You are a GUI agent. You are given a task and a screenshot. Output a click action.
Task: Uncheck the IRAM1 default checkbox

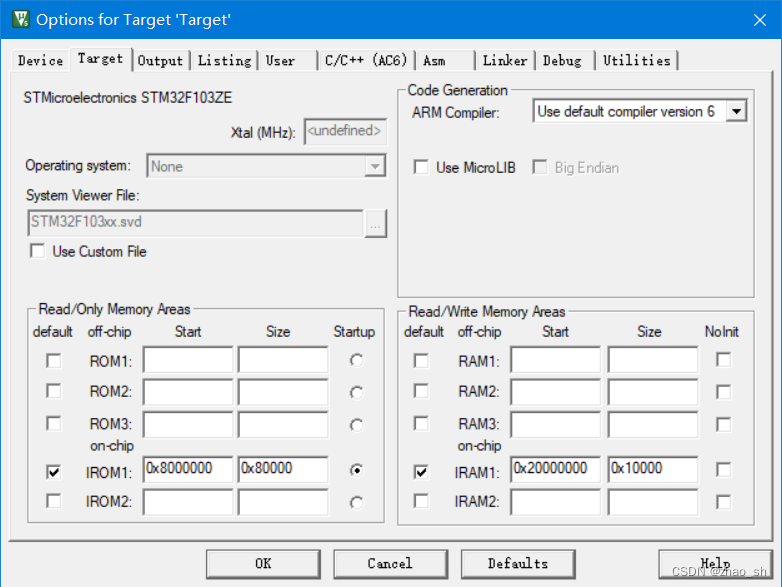pos(421,472)
